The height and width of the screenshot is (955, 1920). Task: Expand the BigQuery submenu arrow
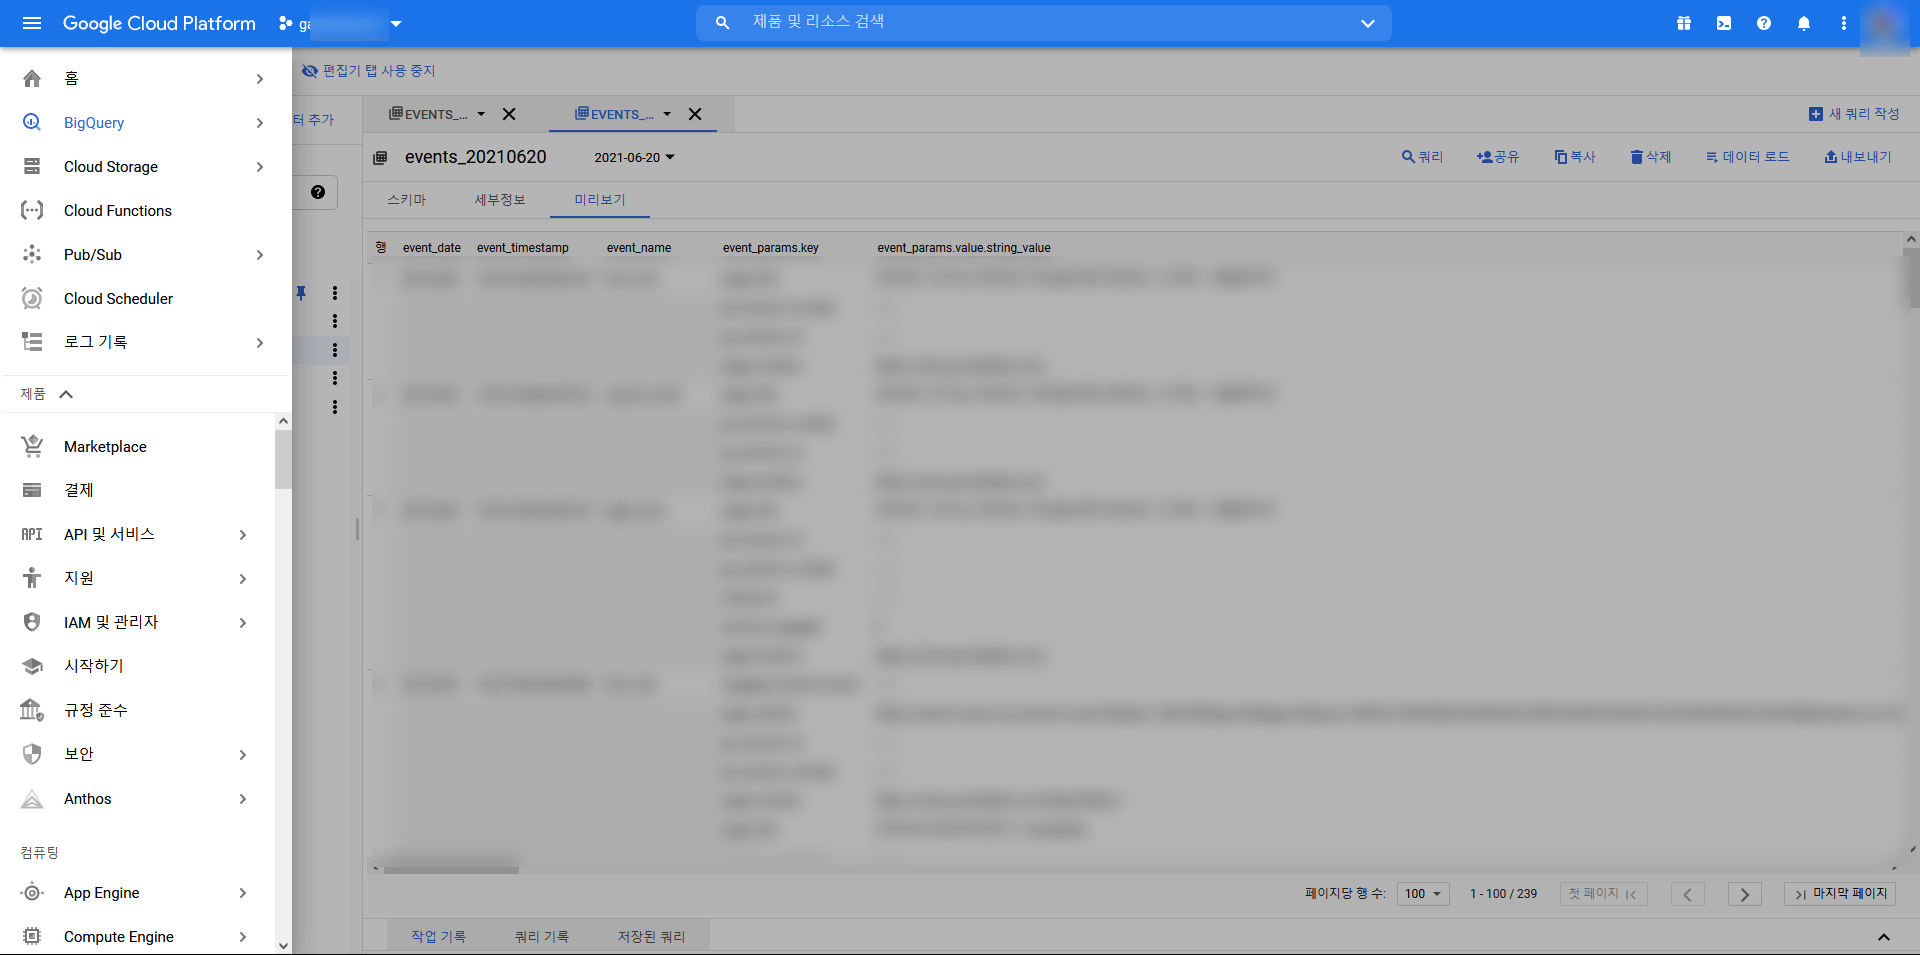click(260, 123)
